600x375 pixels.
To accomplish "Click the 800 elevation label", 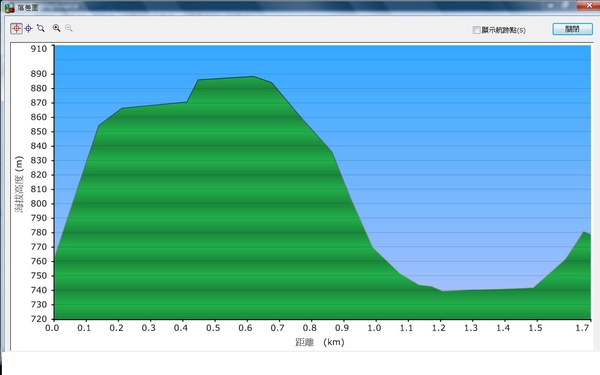I will (x=39, y=204).
